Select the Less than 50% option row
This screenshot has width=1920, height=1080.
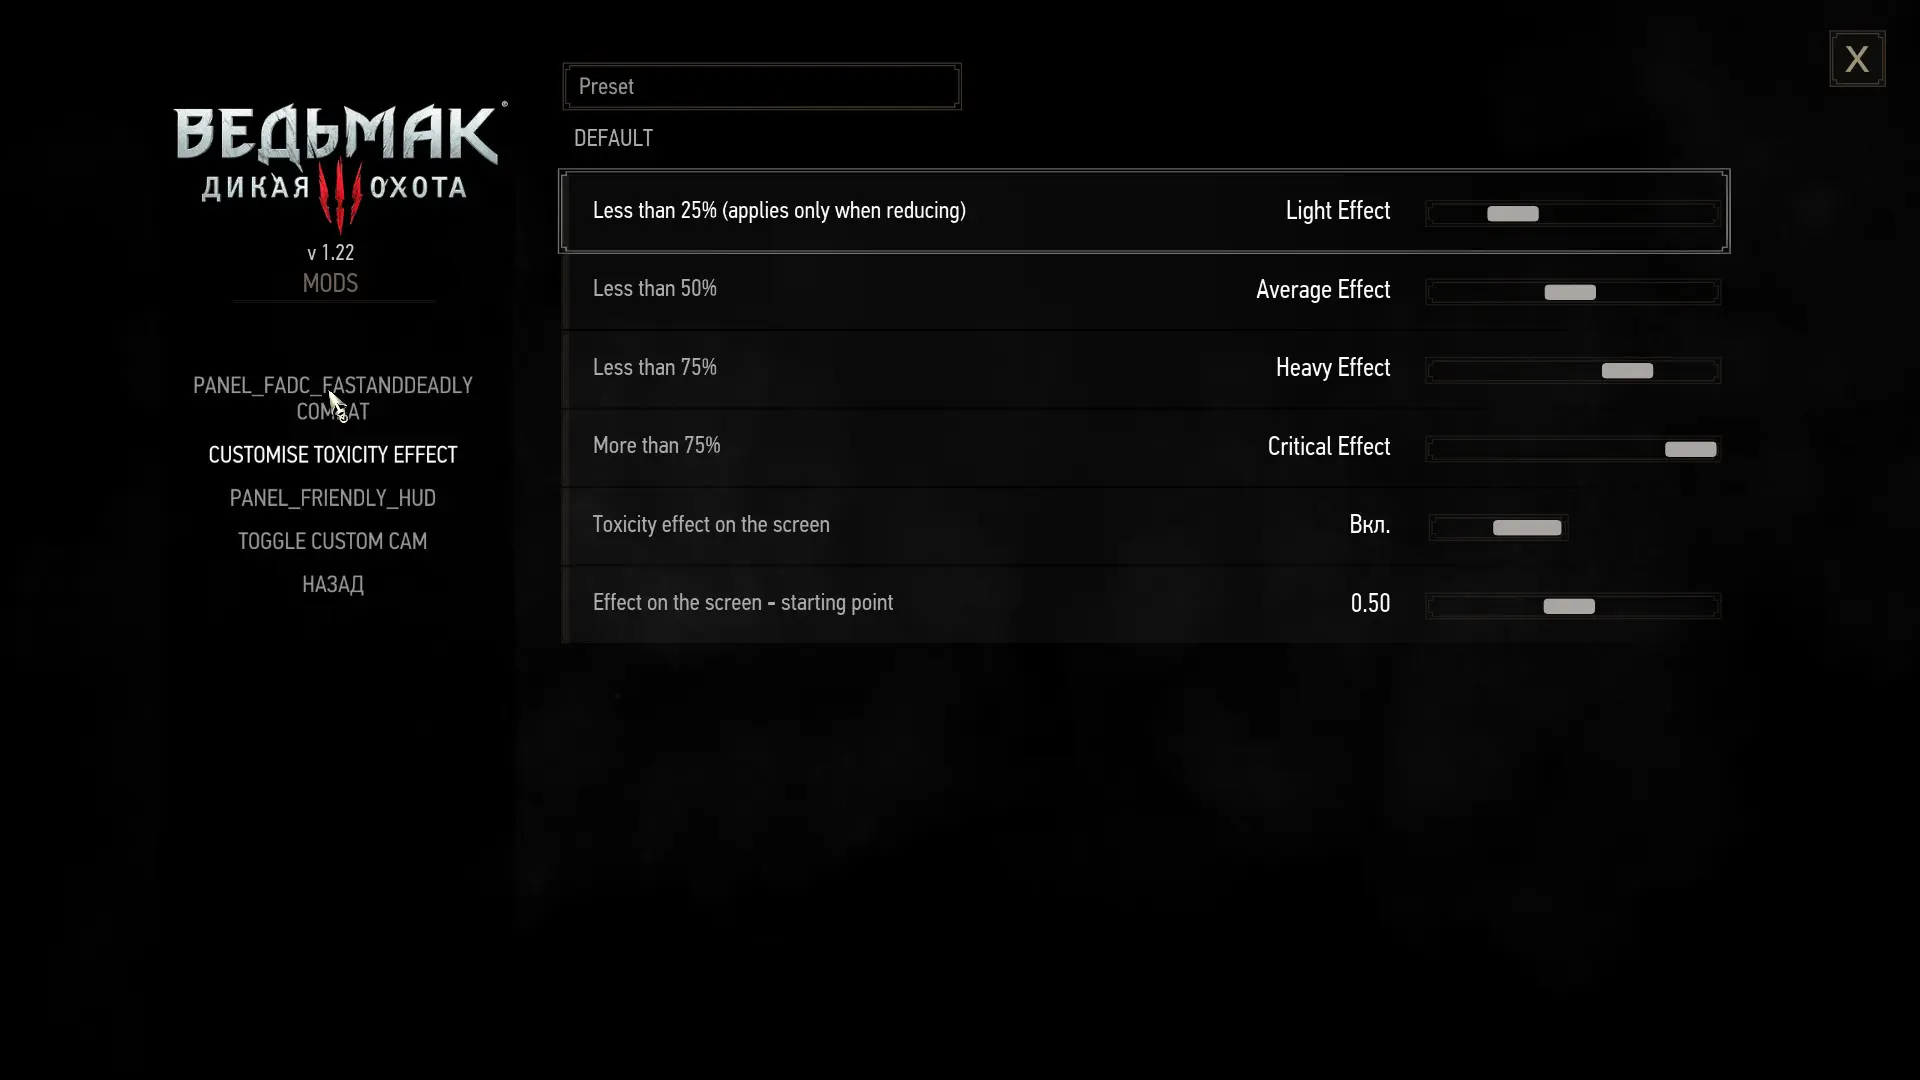tap(1144, 290)
